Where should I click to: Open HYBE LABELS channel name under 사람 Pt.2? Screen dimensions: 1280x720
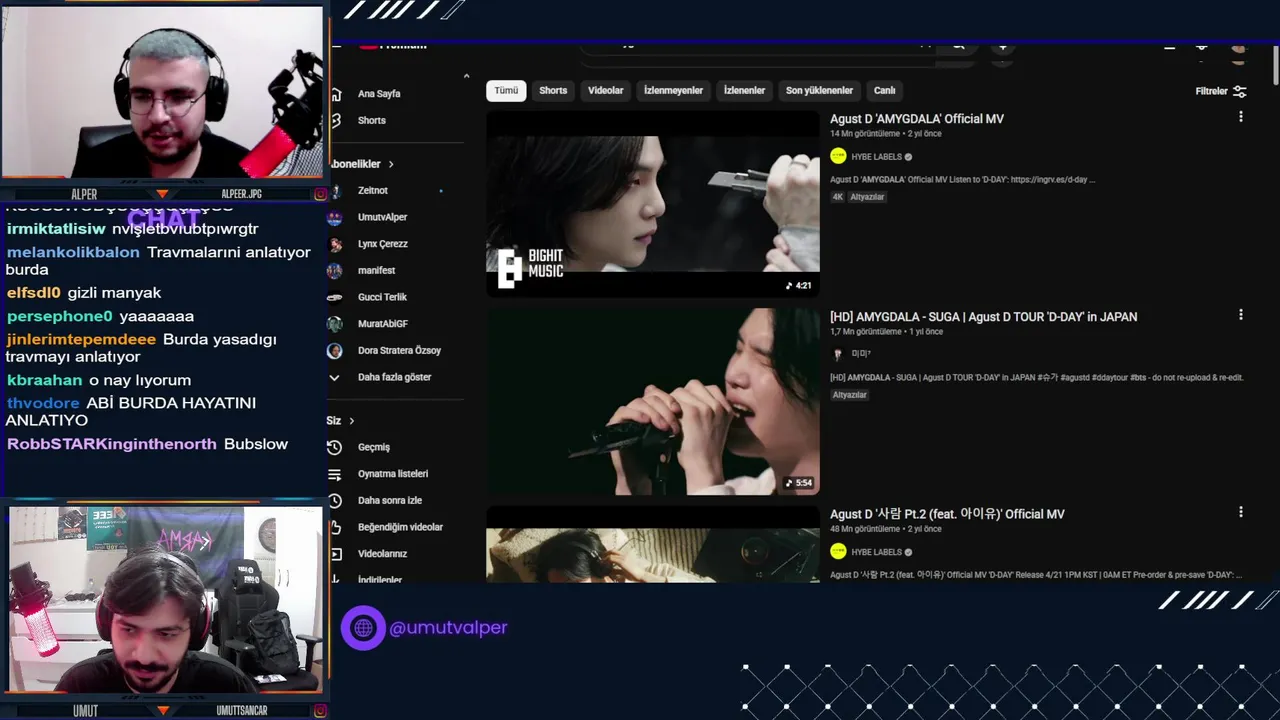click(876, 552)
